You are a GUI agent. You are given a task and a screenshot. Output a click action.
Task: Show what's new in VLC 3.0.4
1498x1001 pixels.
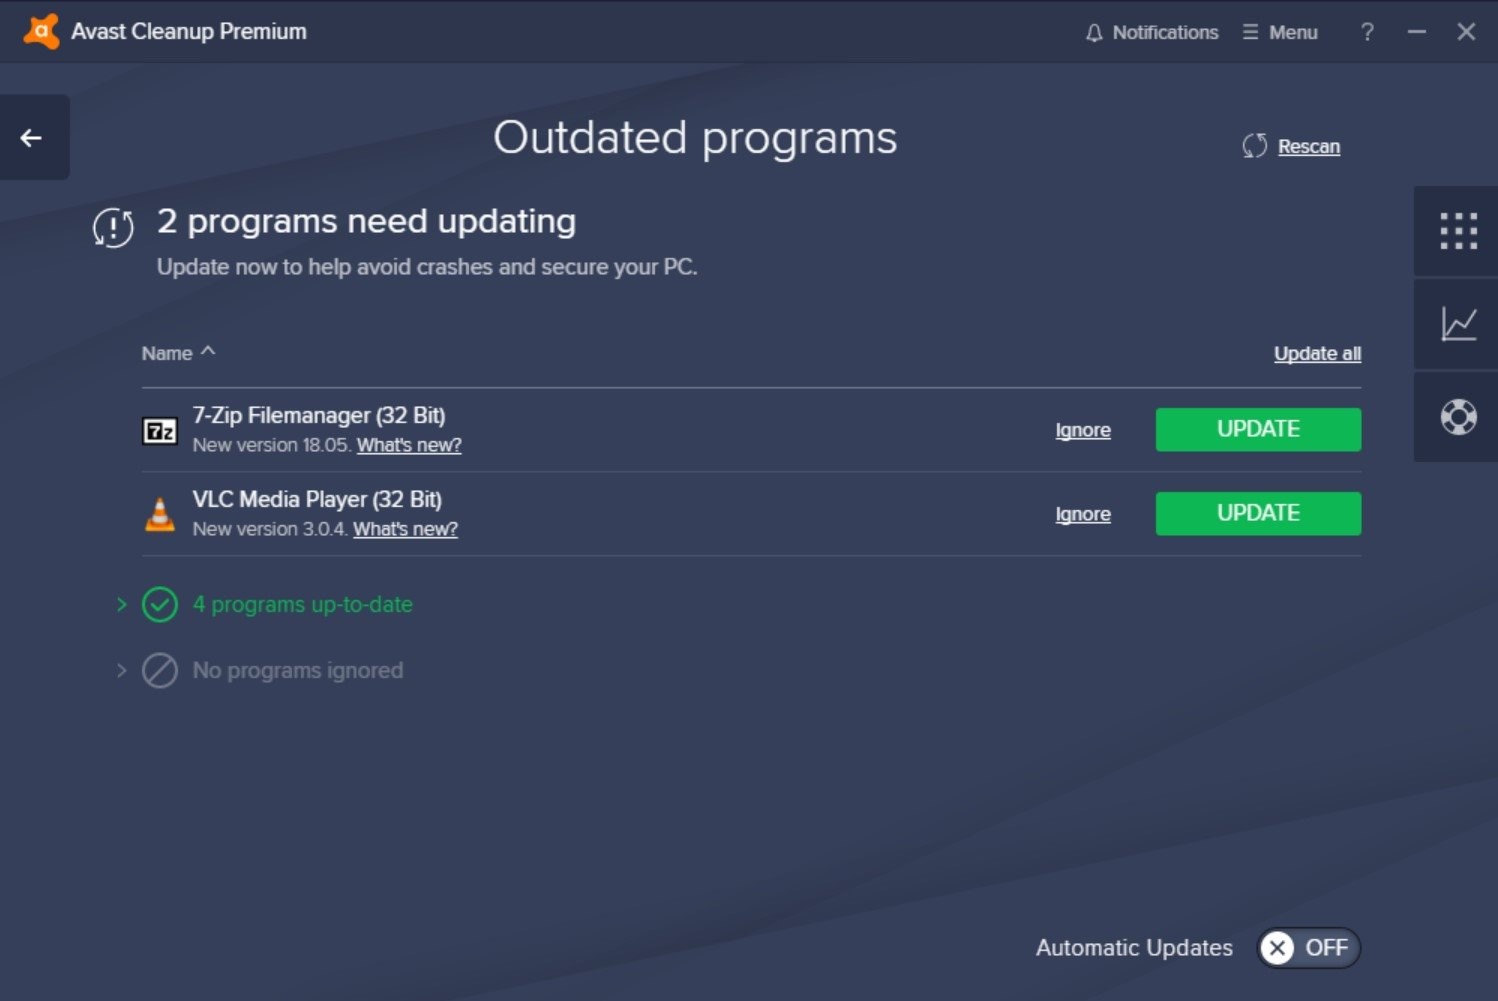405,528
